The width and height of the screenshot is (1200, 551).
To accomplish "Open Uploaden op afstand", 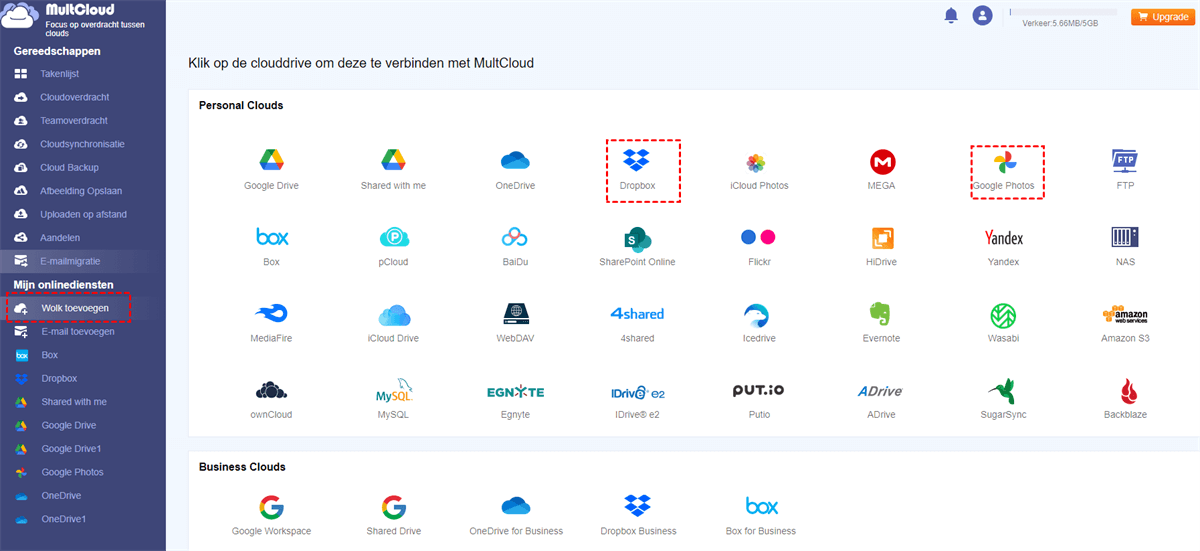I will pyautogui.click(x=83, y=214).
